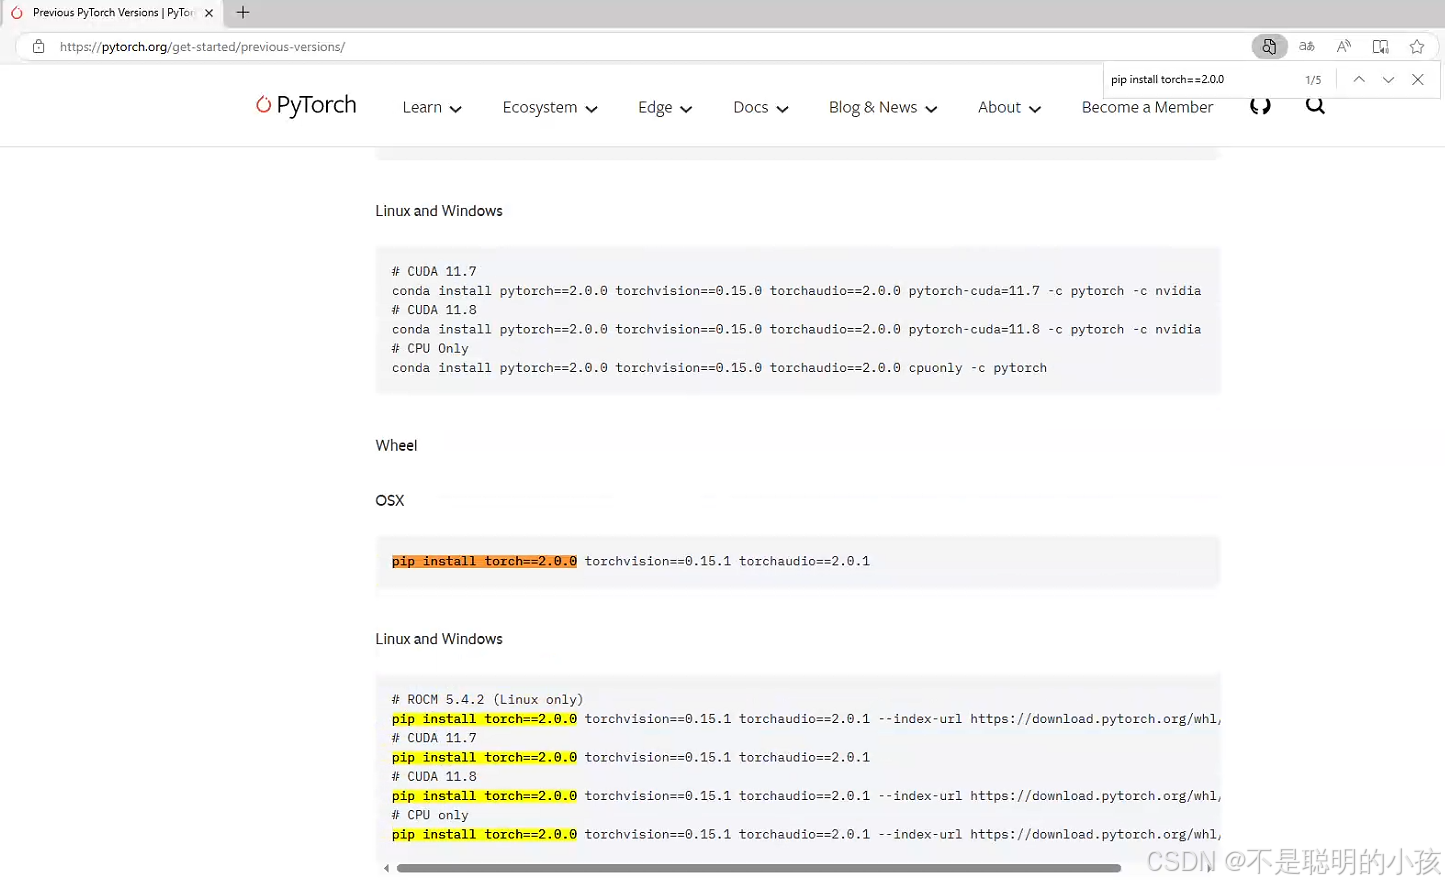Click the 'Wheel' heading

pos(396,446)
